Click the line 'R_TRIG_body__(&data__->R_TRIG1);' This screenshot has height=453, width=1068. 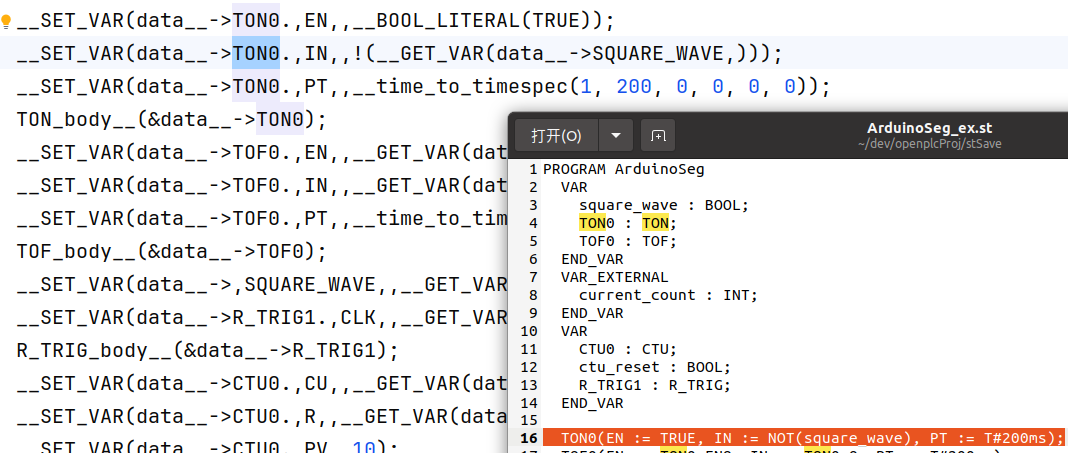pyautogui.click(x=207, y=351)
